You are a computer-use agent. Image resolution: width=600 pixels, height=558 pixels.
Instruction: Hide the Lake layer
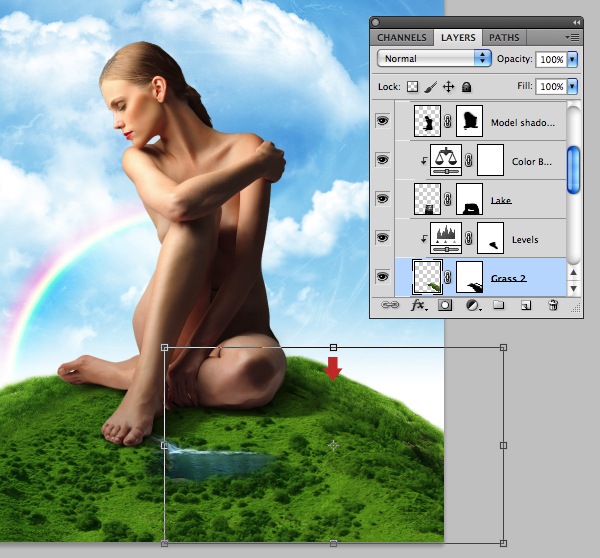point(382,199)
